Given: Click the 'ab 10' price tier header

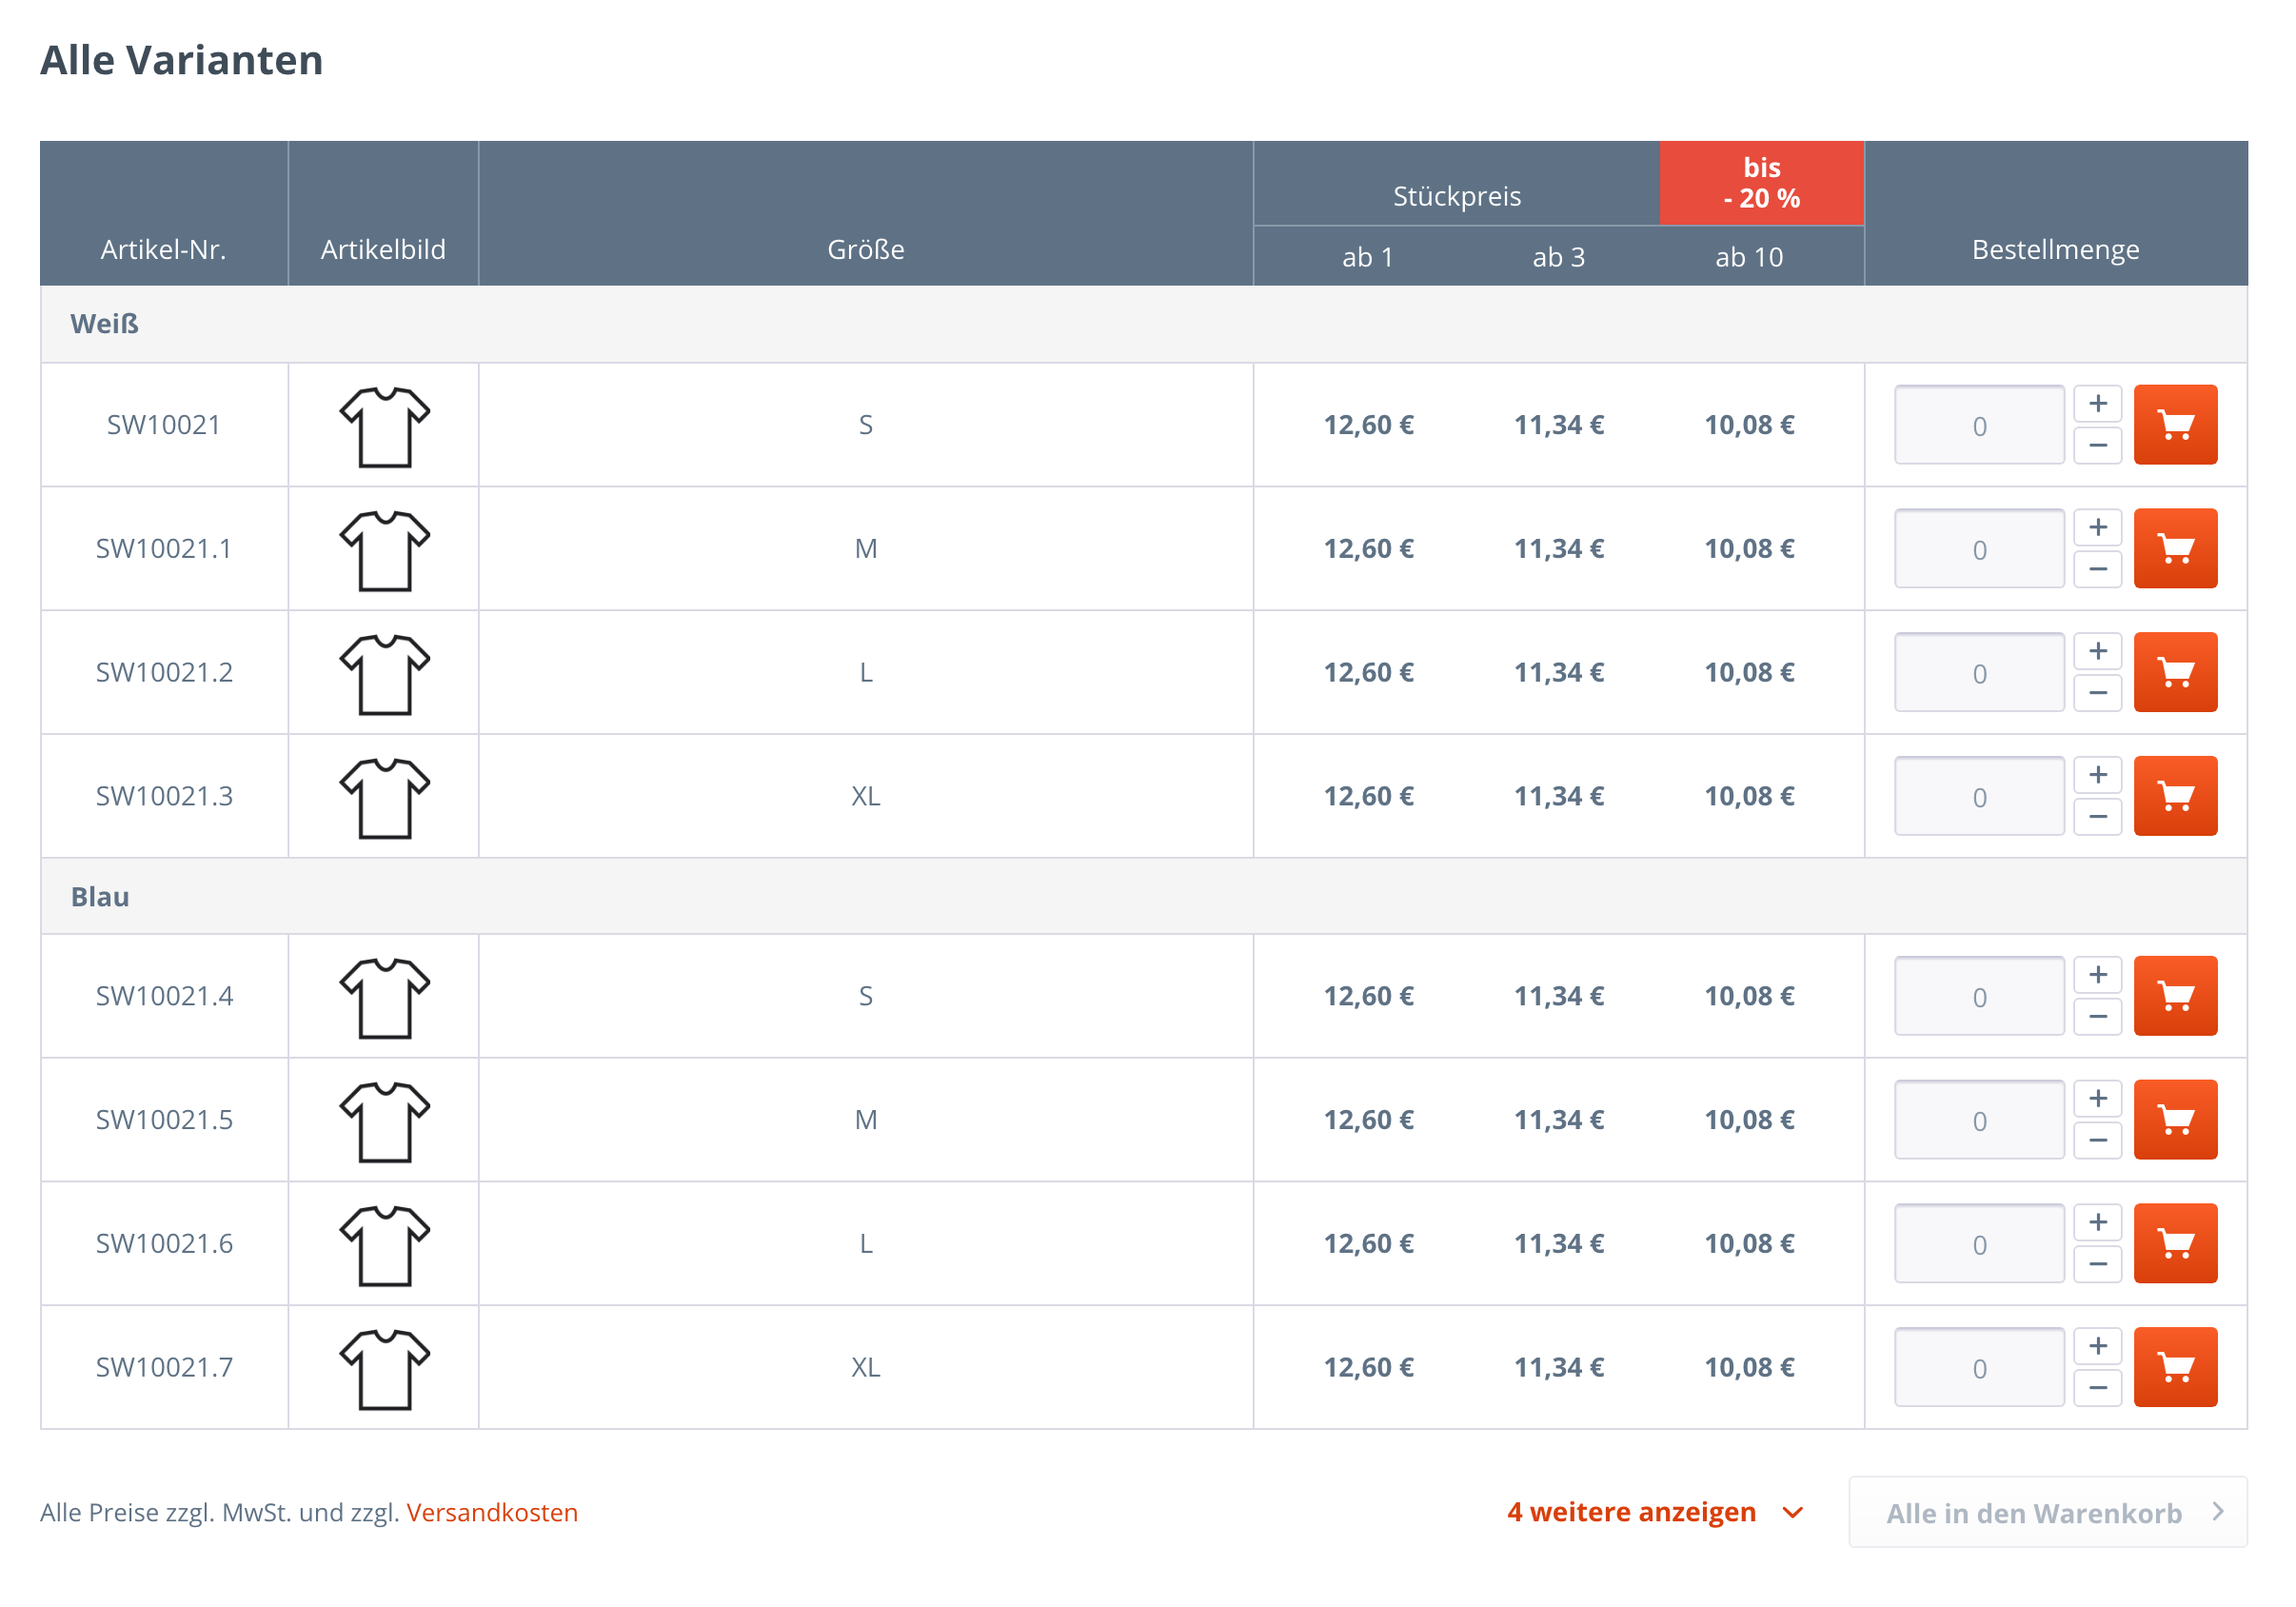Looking at the screenshot, I should pyautogui.click(x=1749, y=257).
